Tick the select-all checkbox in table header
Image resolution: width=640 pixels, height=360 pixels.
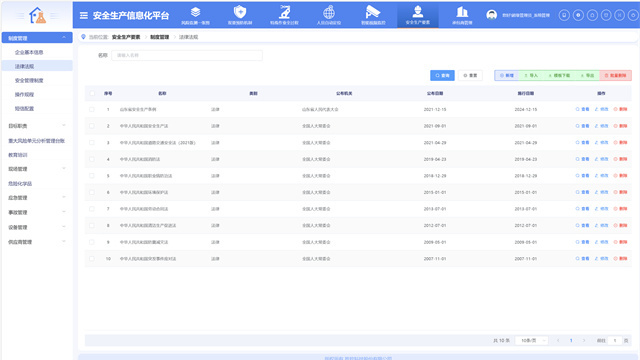click(x=92, y=93)
